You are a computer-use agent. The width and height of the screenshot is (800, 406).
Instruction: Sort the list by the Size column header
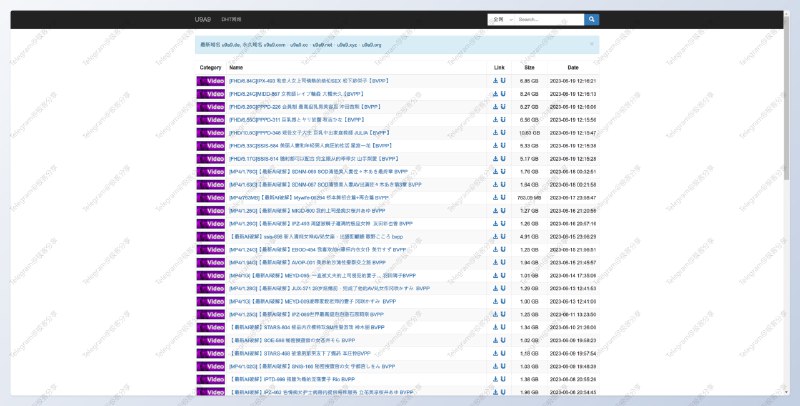point(529,67)
